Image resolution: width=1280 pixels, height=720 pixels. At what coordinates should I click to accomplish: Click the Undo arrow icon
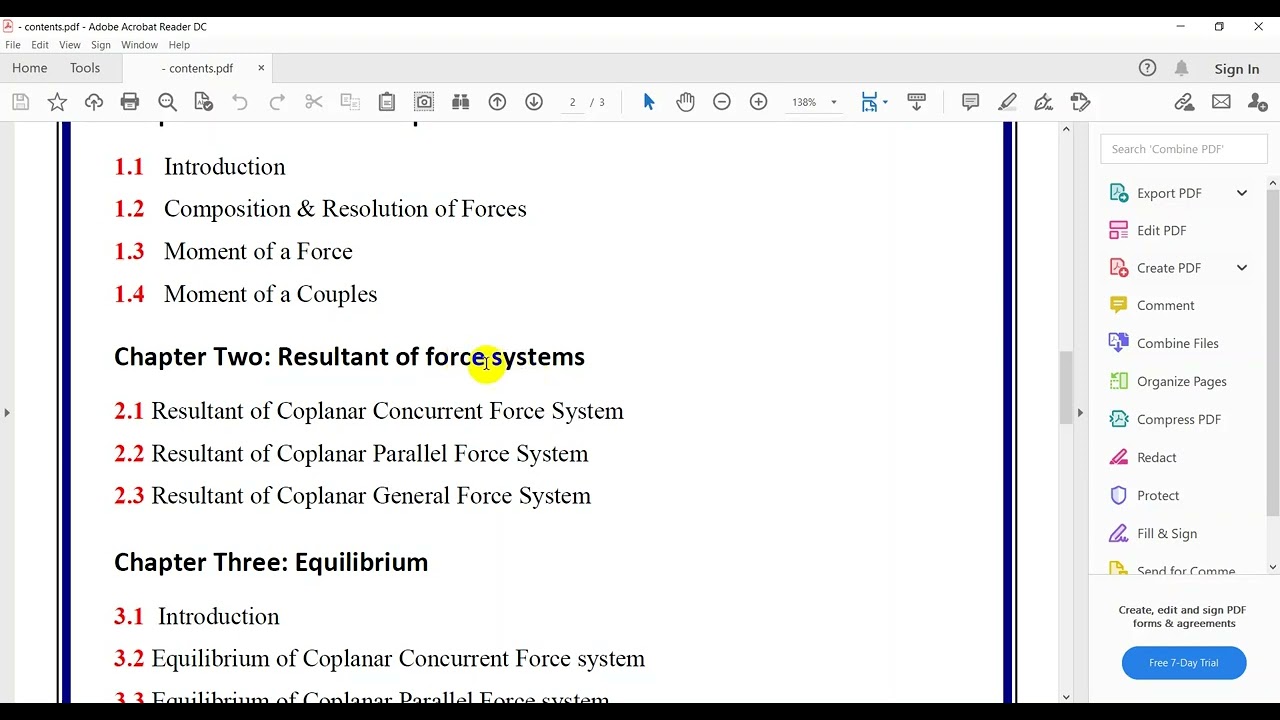240,102
